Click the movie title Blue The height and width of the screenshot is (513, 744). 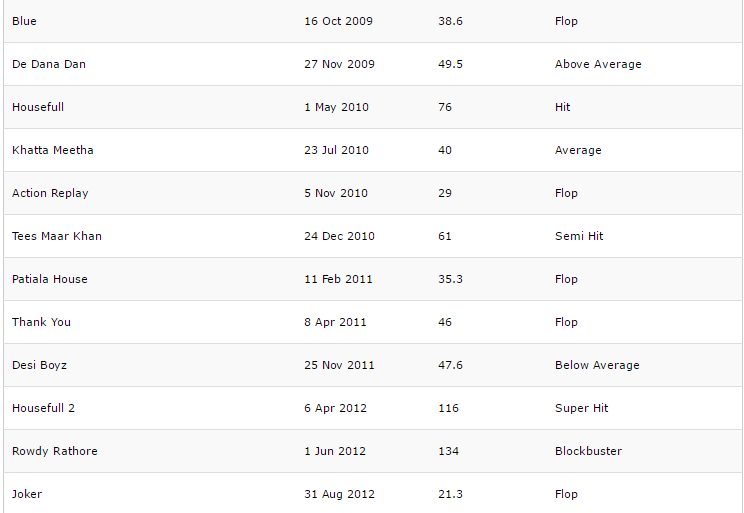coord(24,21)
